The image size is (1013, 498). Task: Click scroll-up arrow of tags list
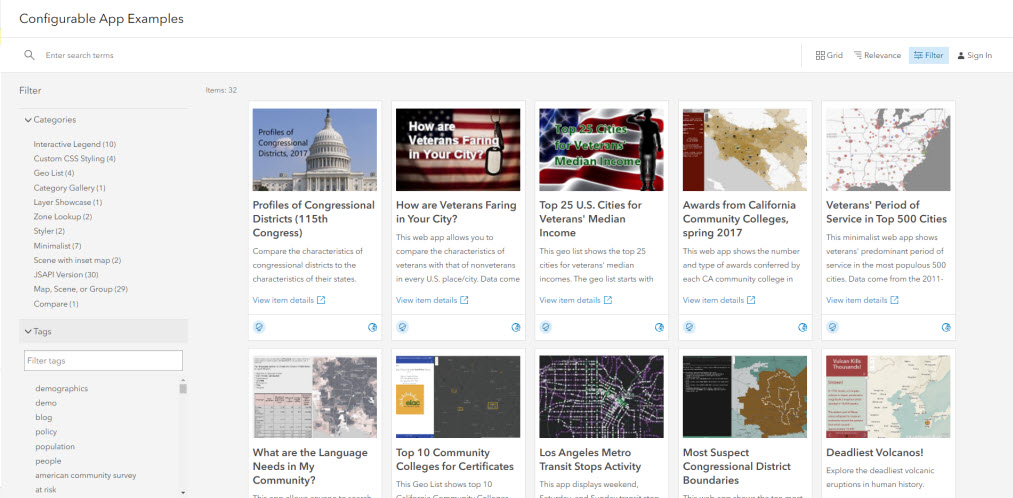tap(183, 380)
